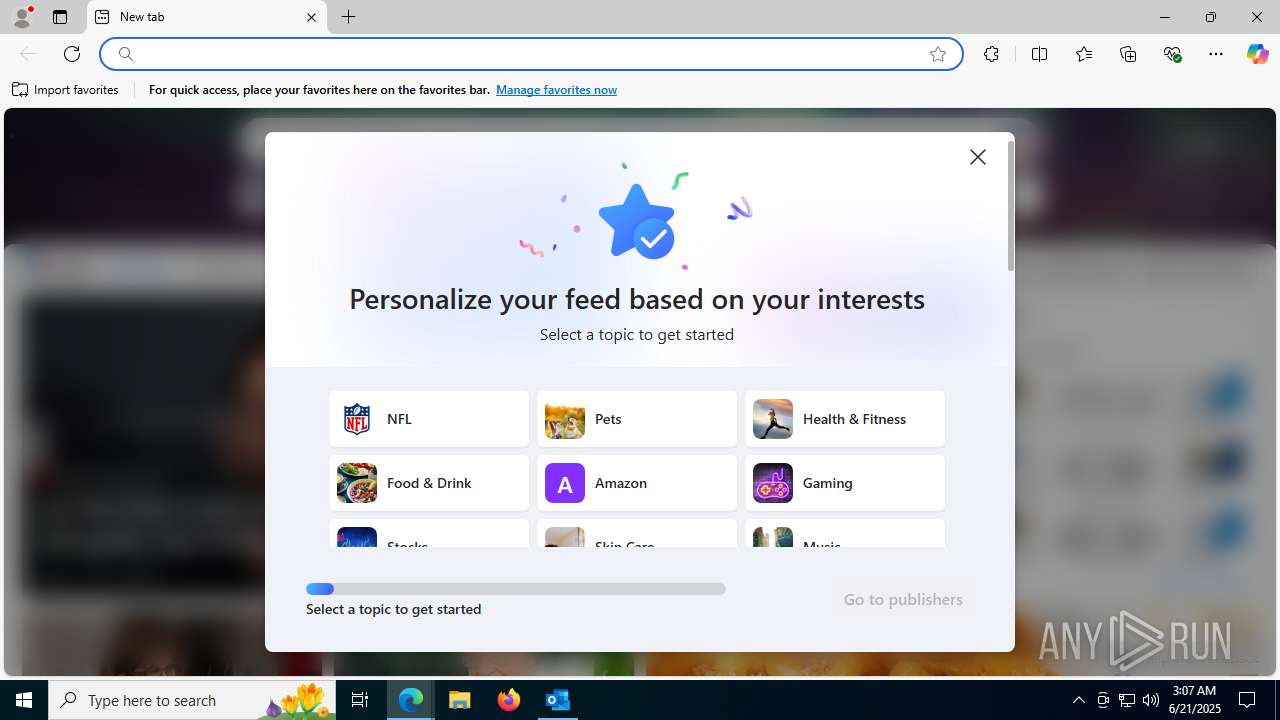Add this page to favorites star

click(938, 54)
